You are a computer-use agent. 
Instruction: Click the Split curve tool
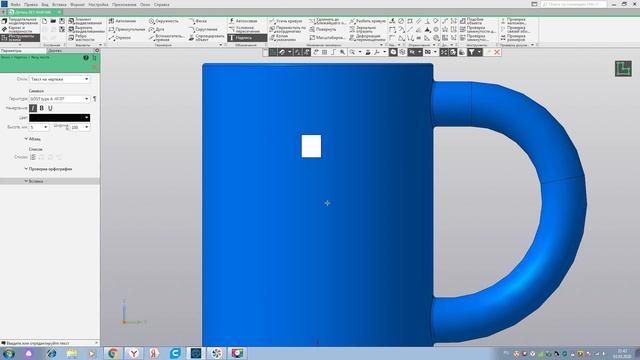click(x=367, y=21)
